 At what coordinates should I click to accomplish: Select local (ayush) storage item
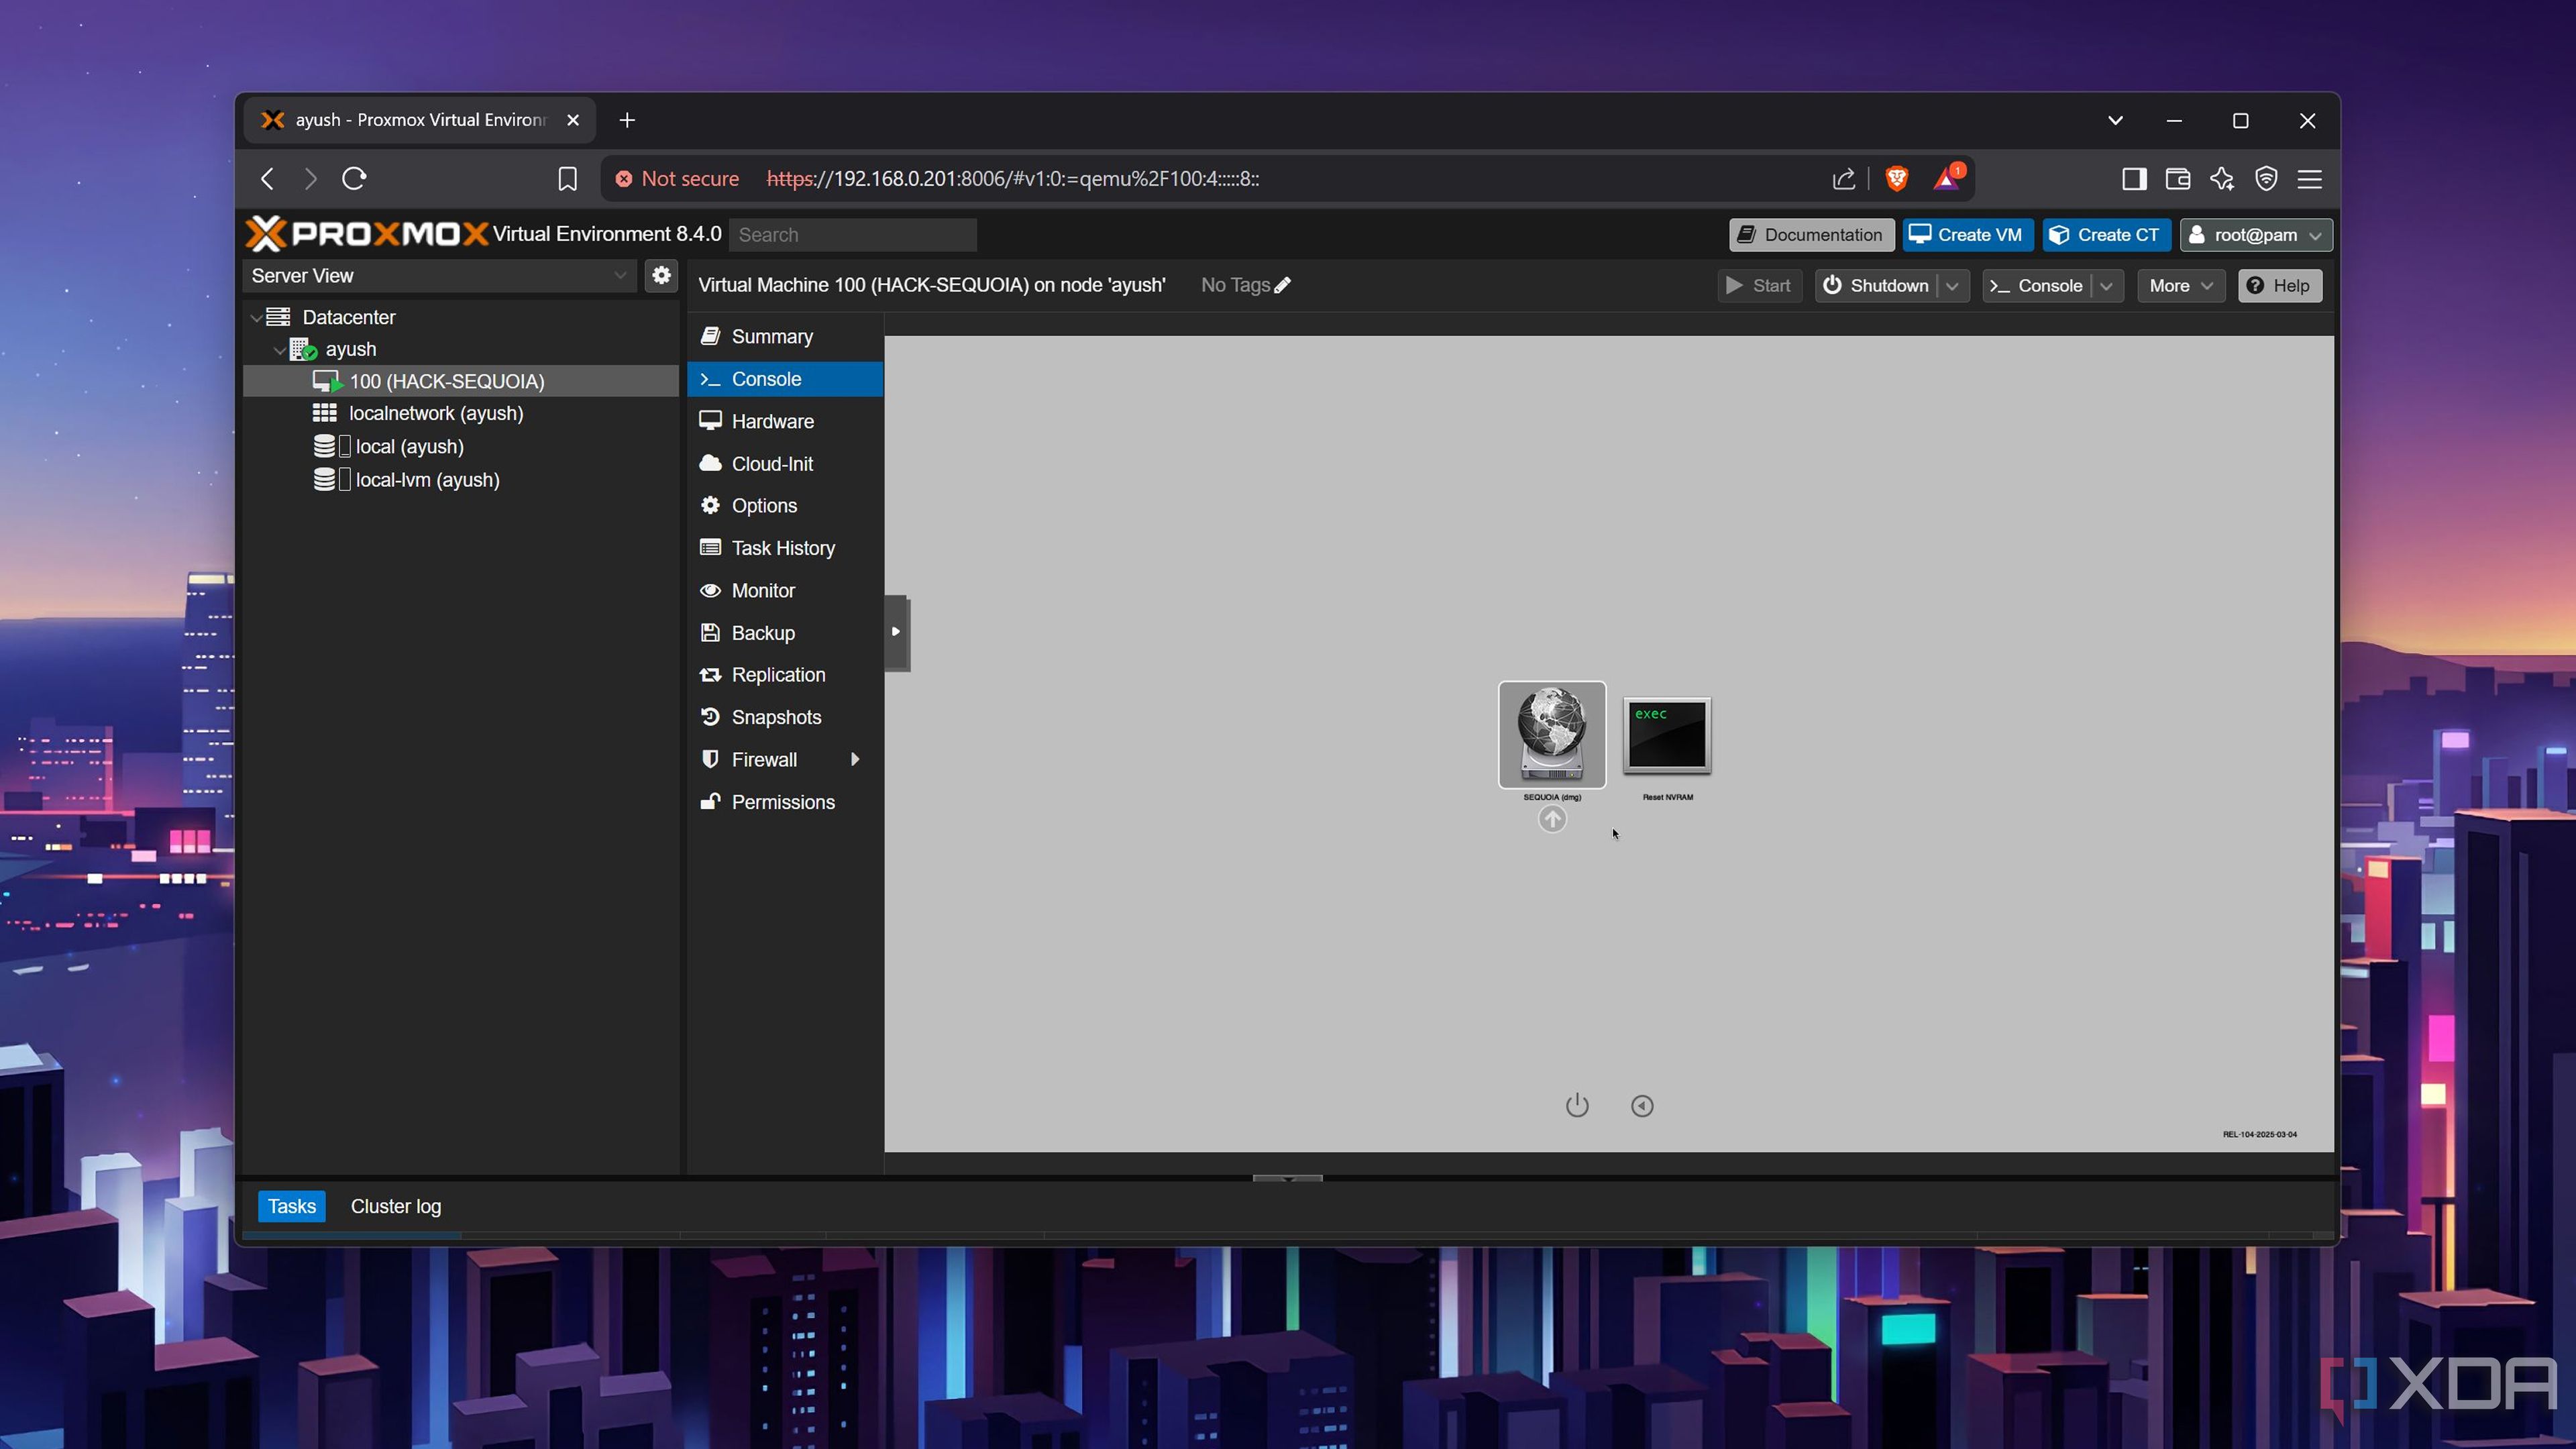(x=409, y=446)
